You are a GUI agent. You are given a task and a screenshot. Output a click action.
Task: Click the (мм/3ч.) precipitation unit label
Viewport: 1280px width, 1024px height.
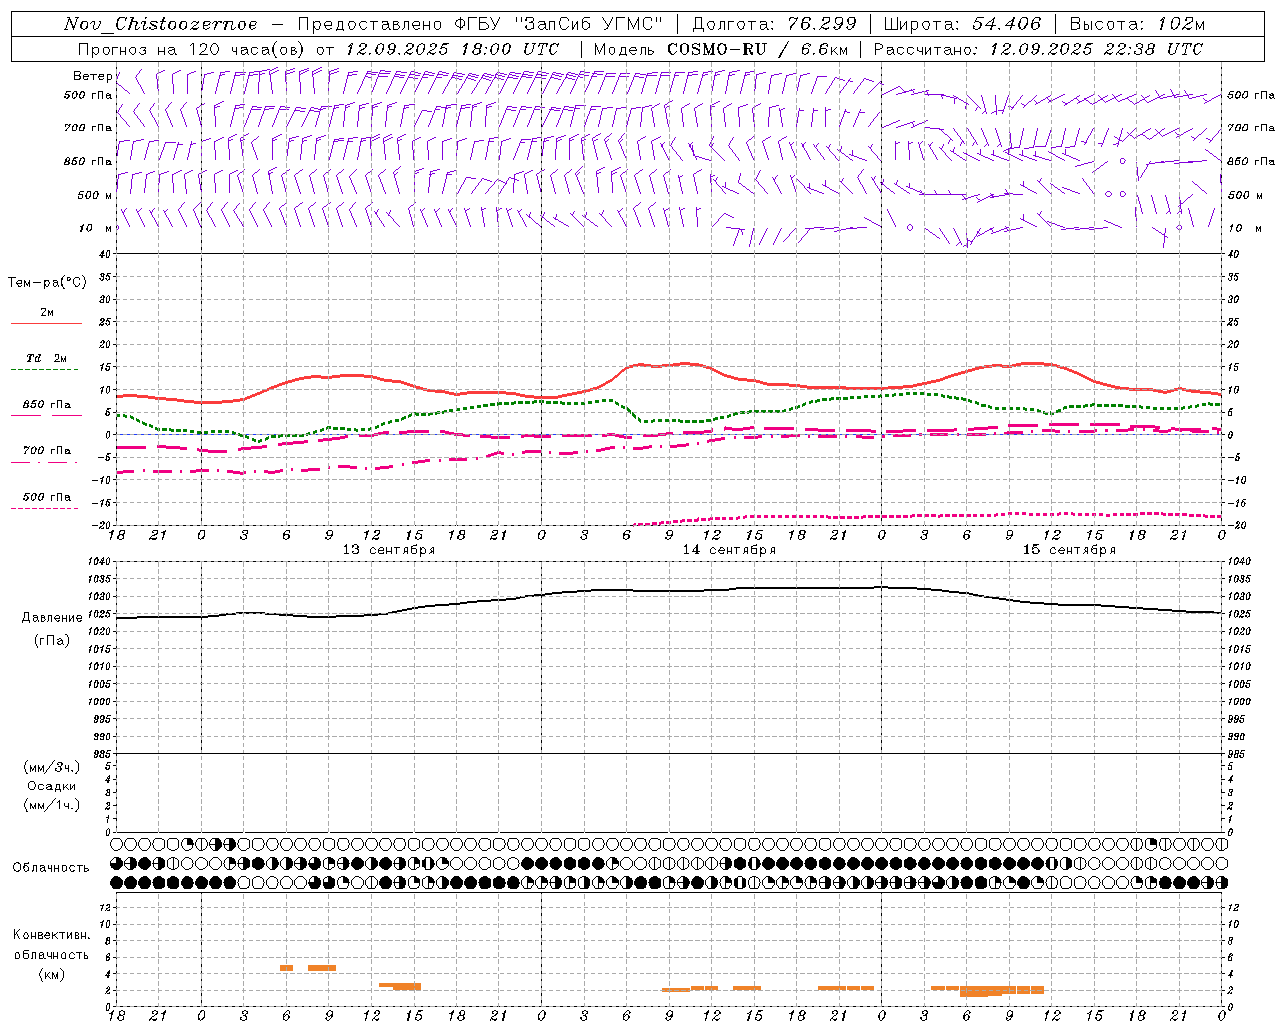(51, 767)
